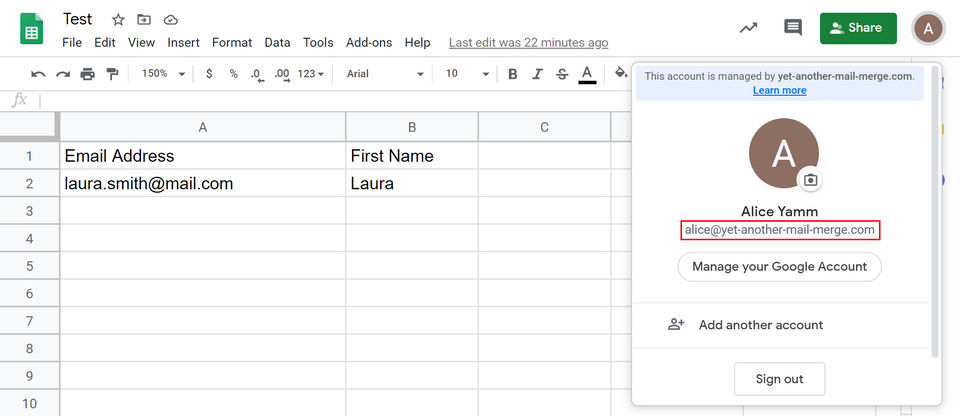Viewport: 960px width, 416px height.
Task: Open the activity trend icon
Action: (748, 28)
